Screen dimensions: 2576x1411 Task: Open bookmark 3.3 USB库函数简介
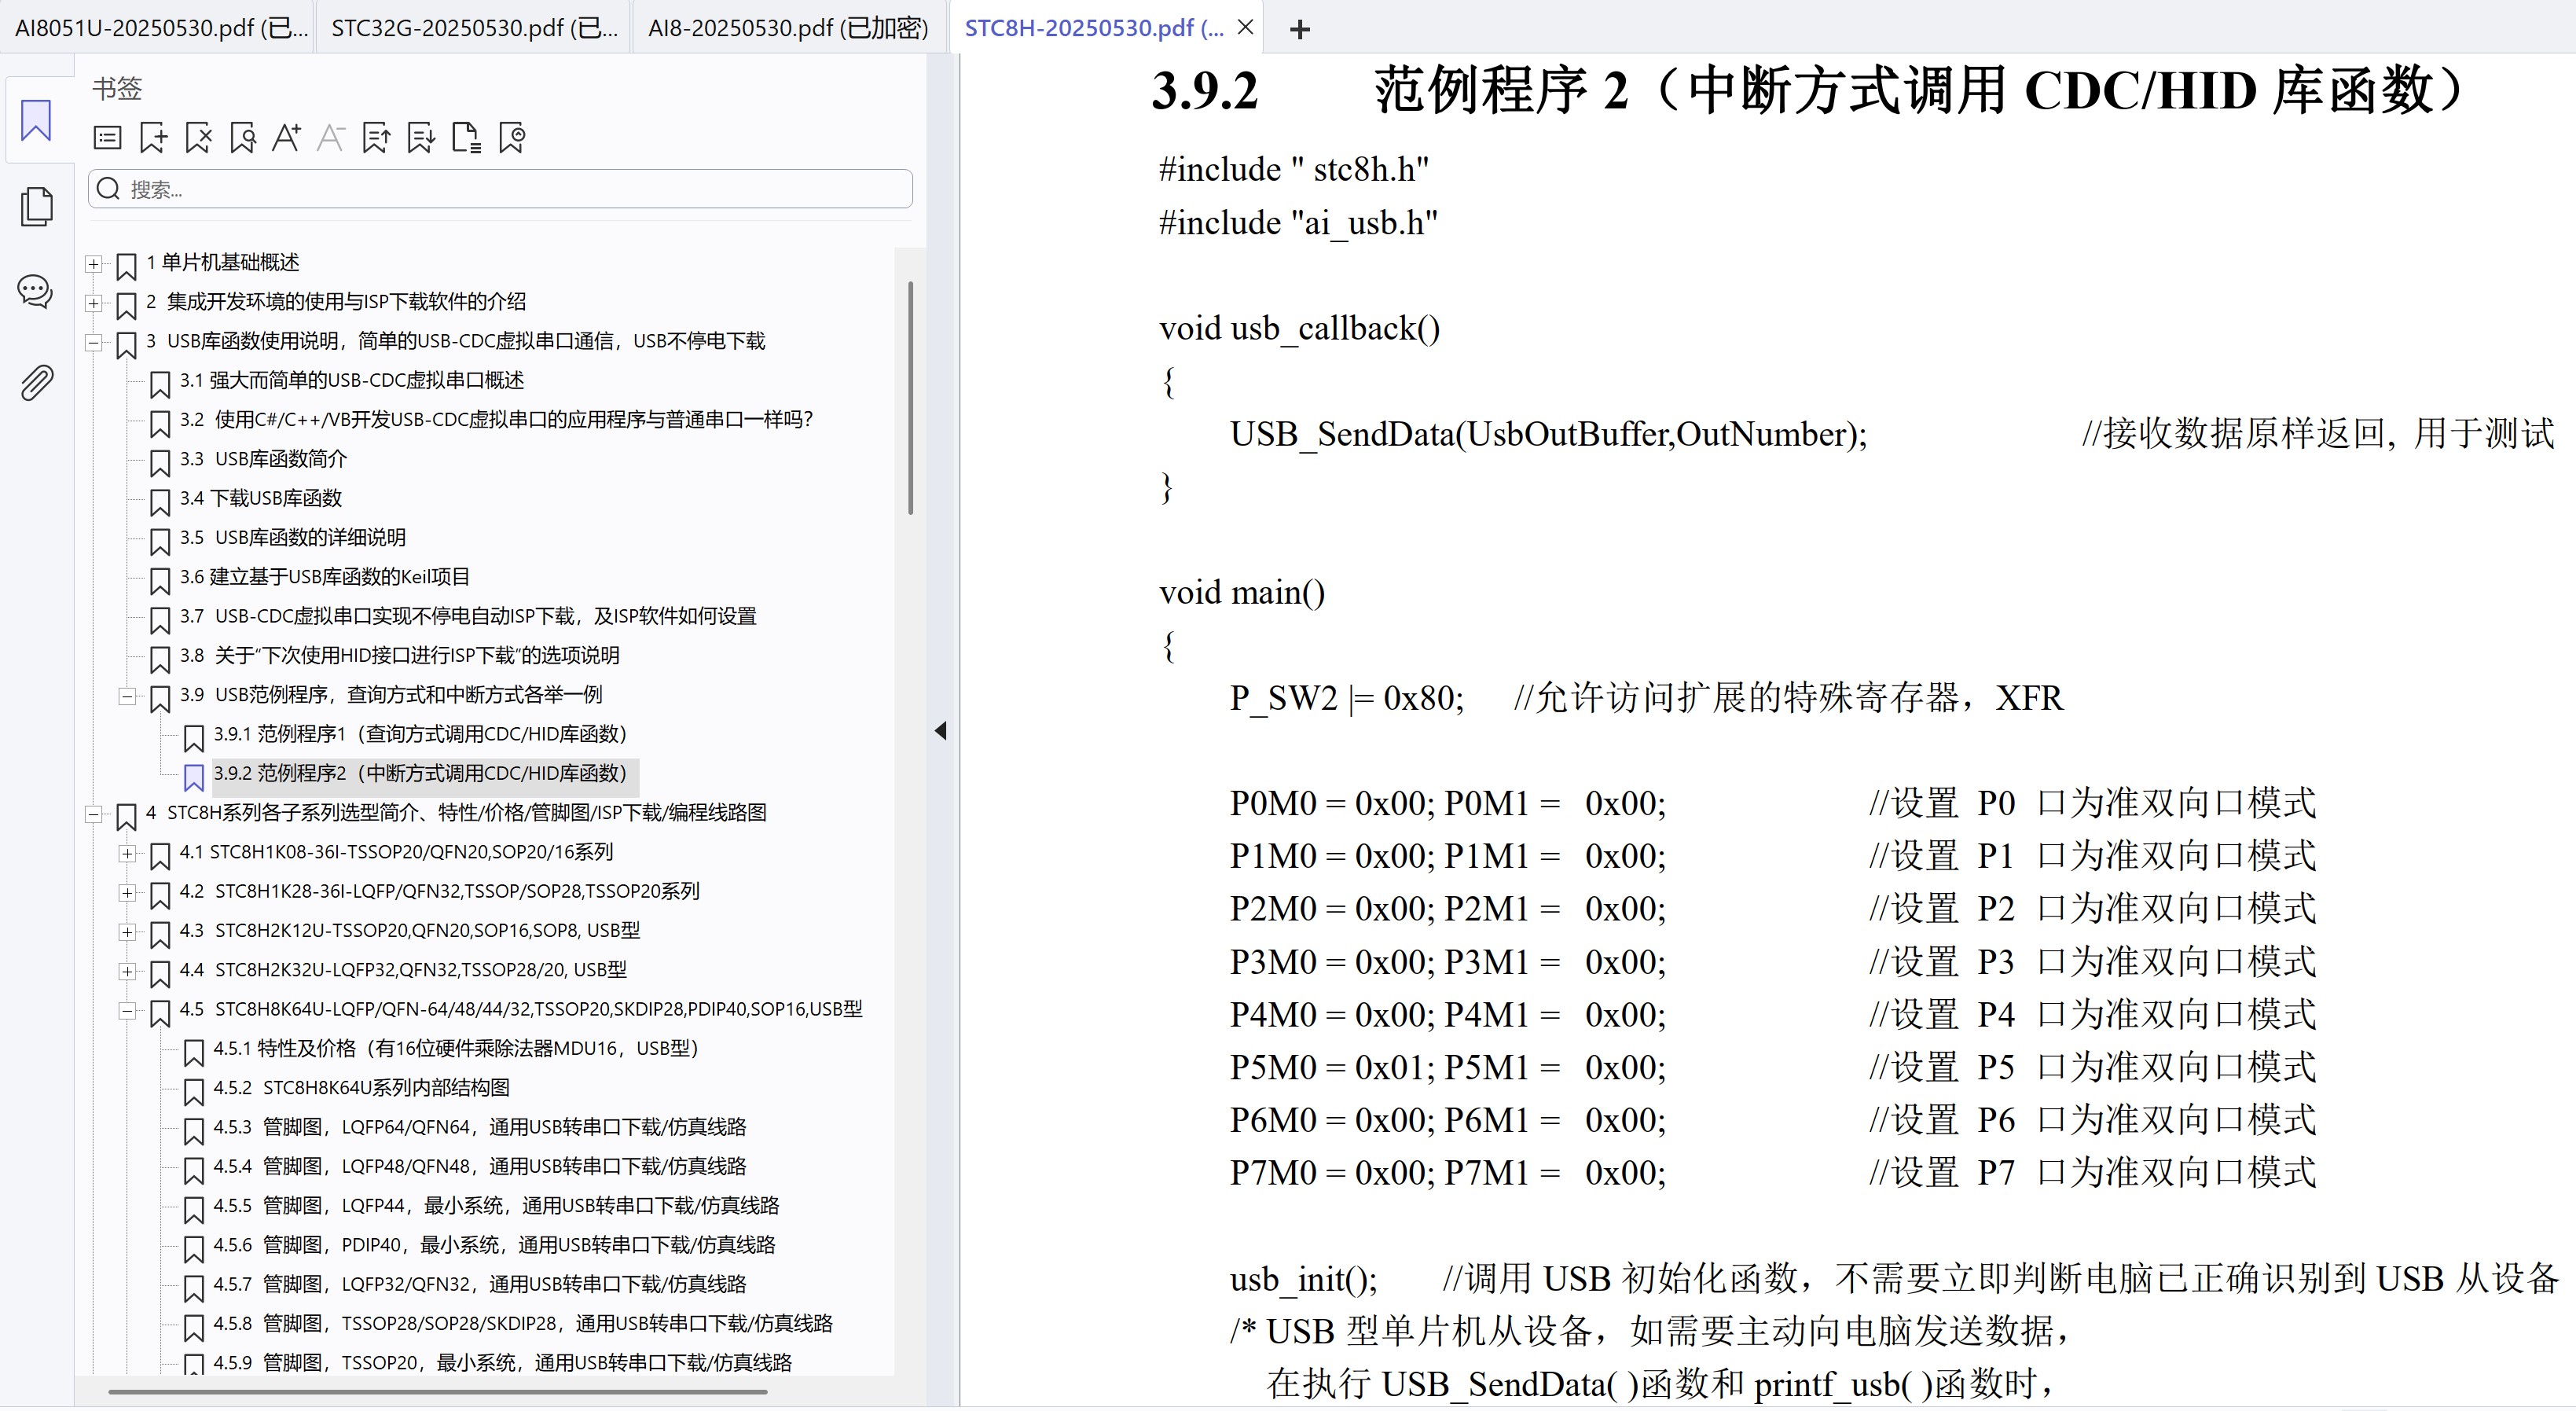[264, 459]
